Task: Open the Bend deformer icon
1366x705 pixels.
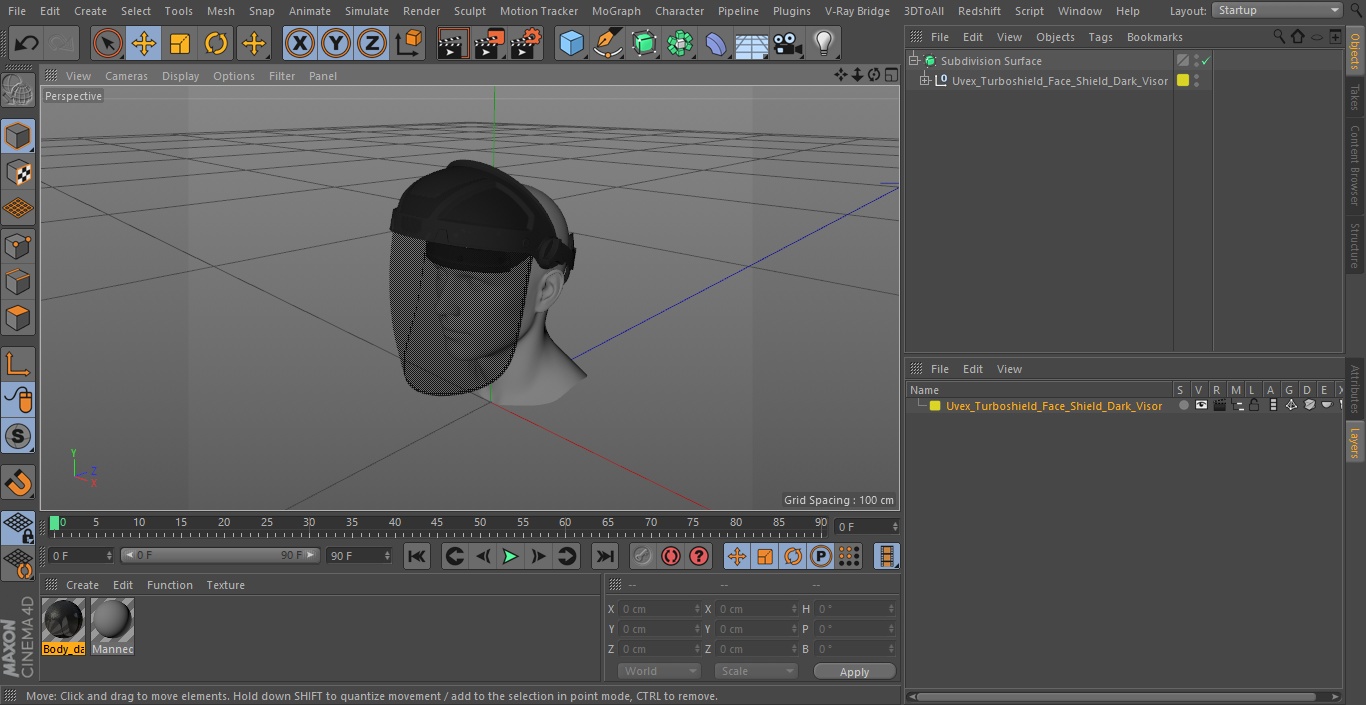Action: click(x=716, y=44)
